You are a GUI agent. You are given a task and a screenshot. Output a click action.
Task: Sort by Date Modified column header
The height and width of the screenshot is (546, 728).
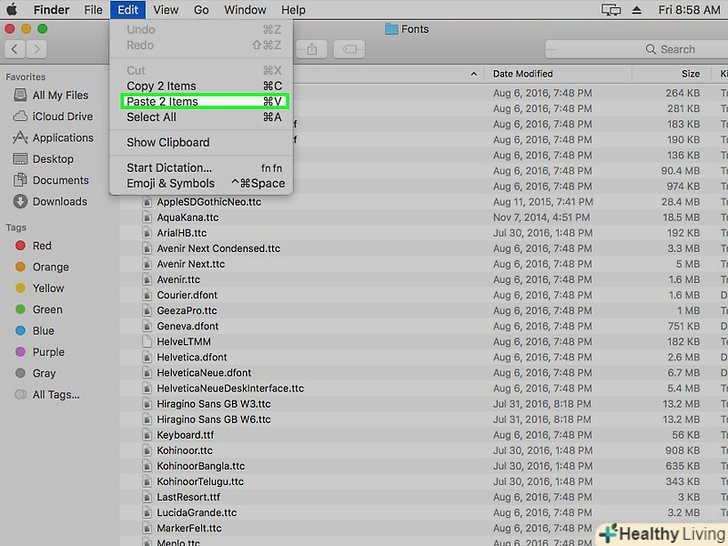pos(523,74)
